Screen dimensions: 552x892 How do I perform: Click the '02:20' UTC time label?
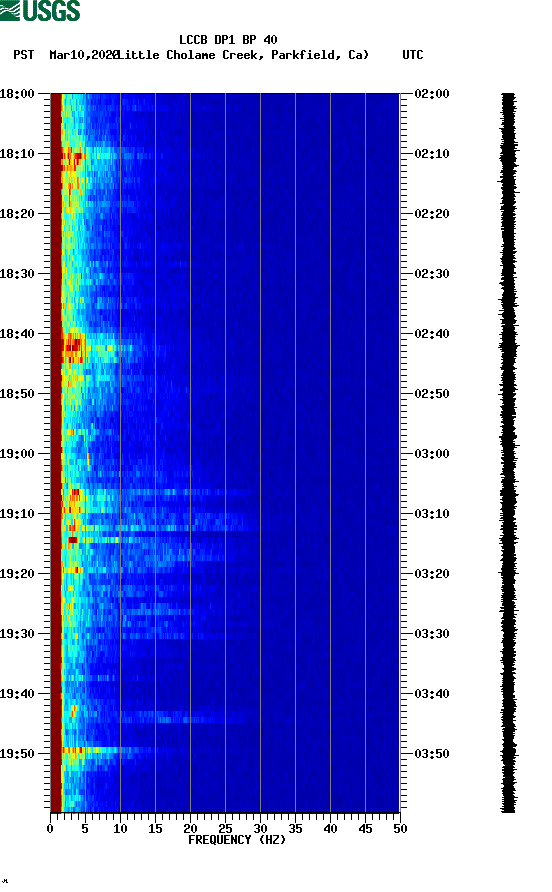tap(432, 214)
